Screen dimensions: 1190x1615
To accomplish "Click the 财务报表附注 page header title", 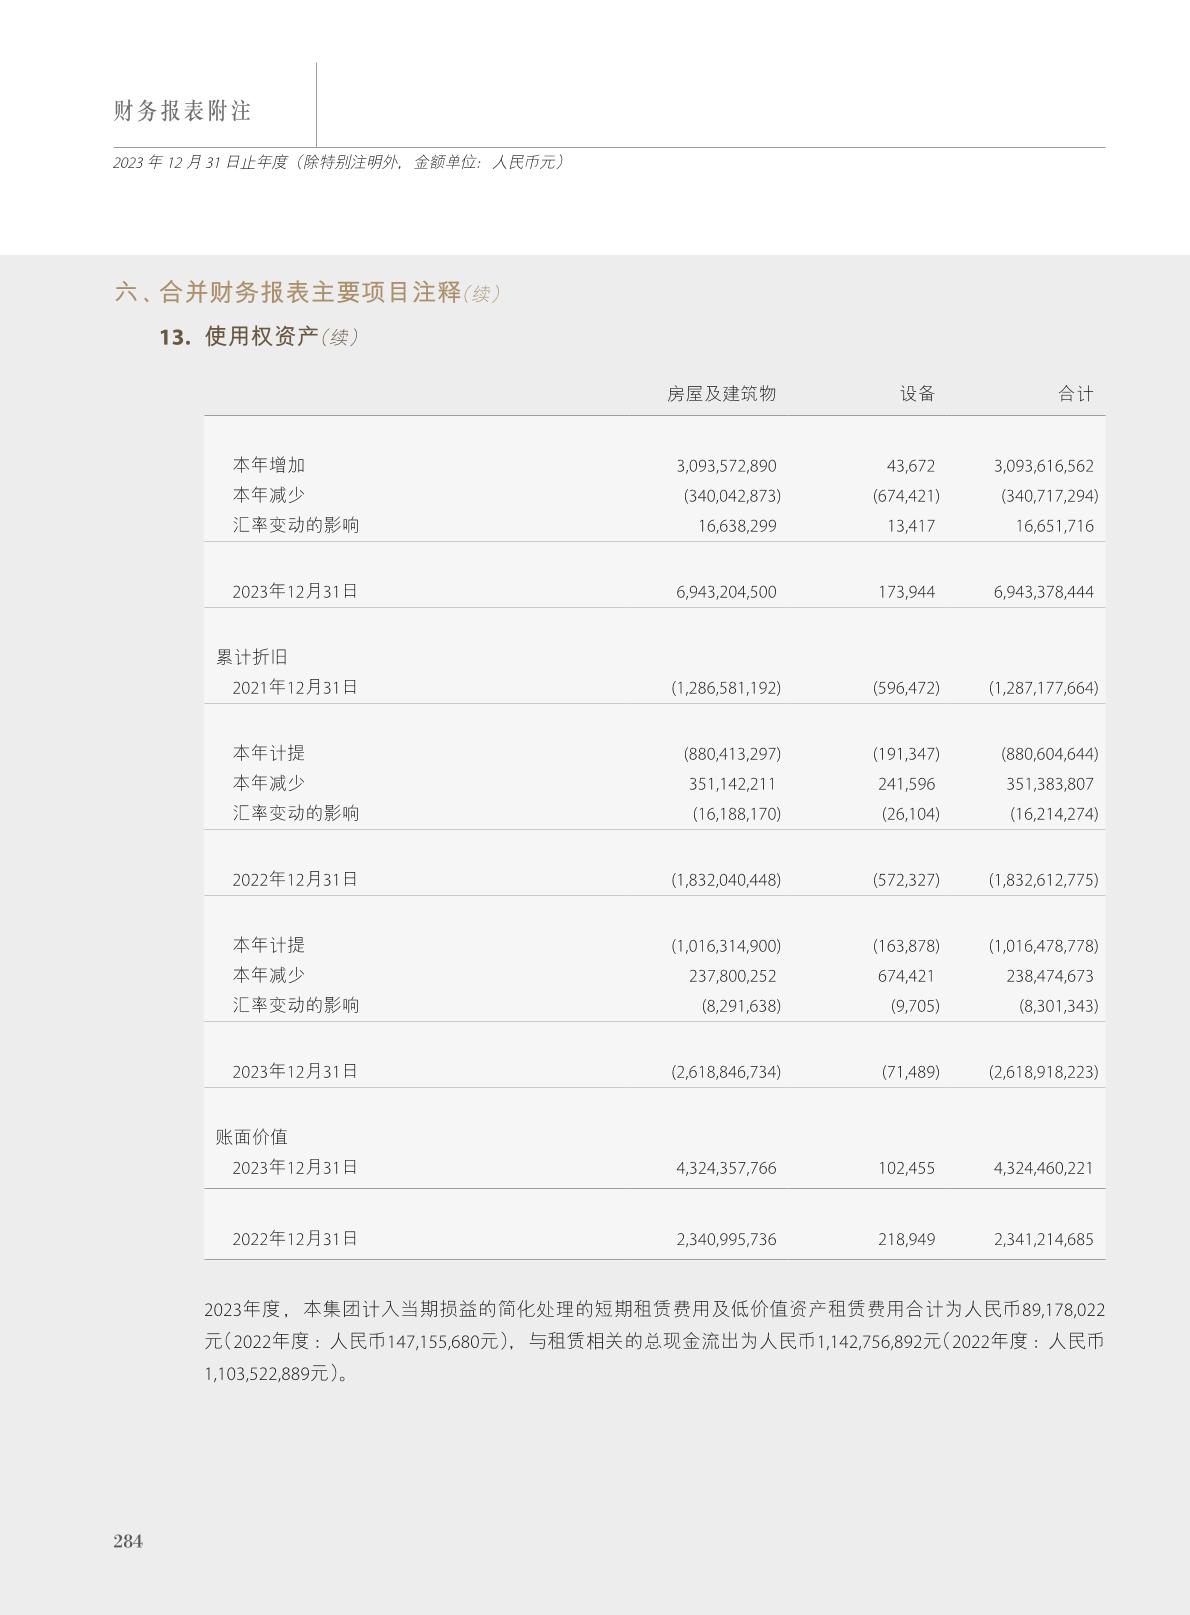I will pyautogui.click(x=182, y=111).
